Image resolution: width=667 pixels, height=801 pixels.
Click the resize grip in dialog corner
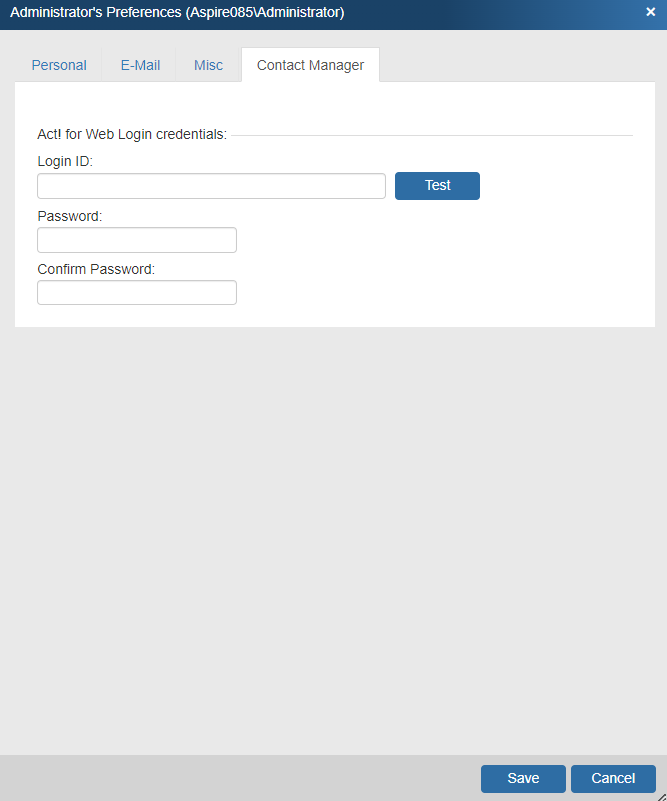click(661, 795)
